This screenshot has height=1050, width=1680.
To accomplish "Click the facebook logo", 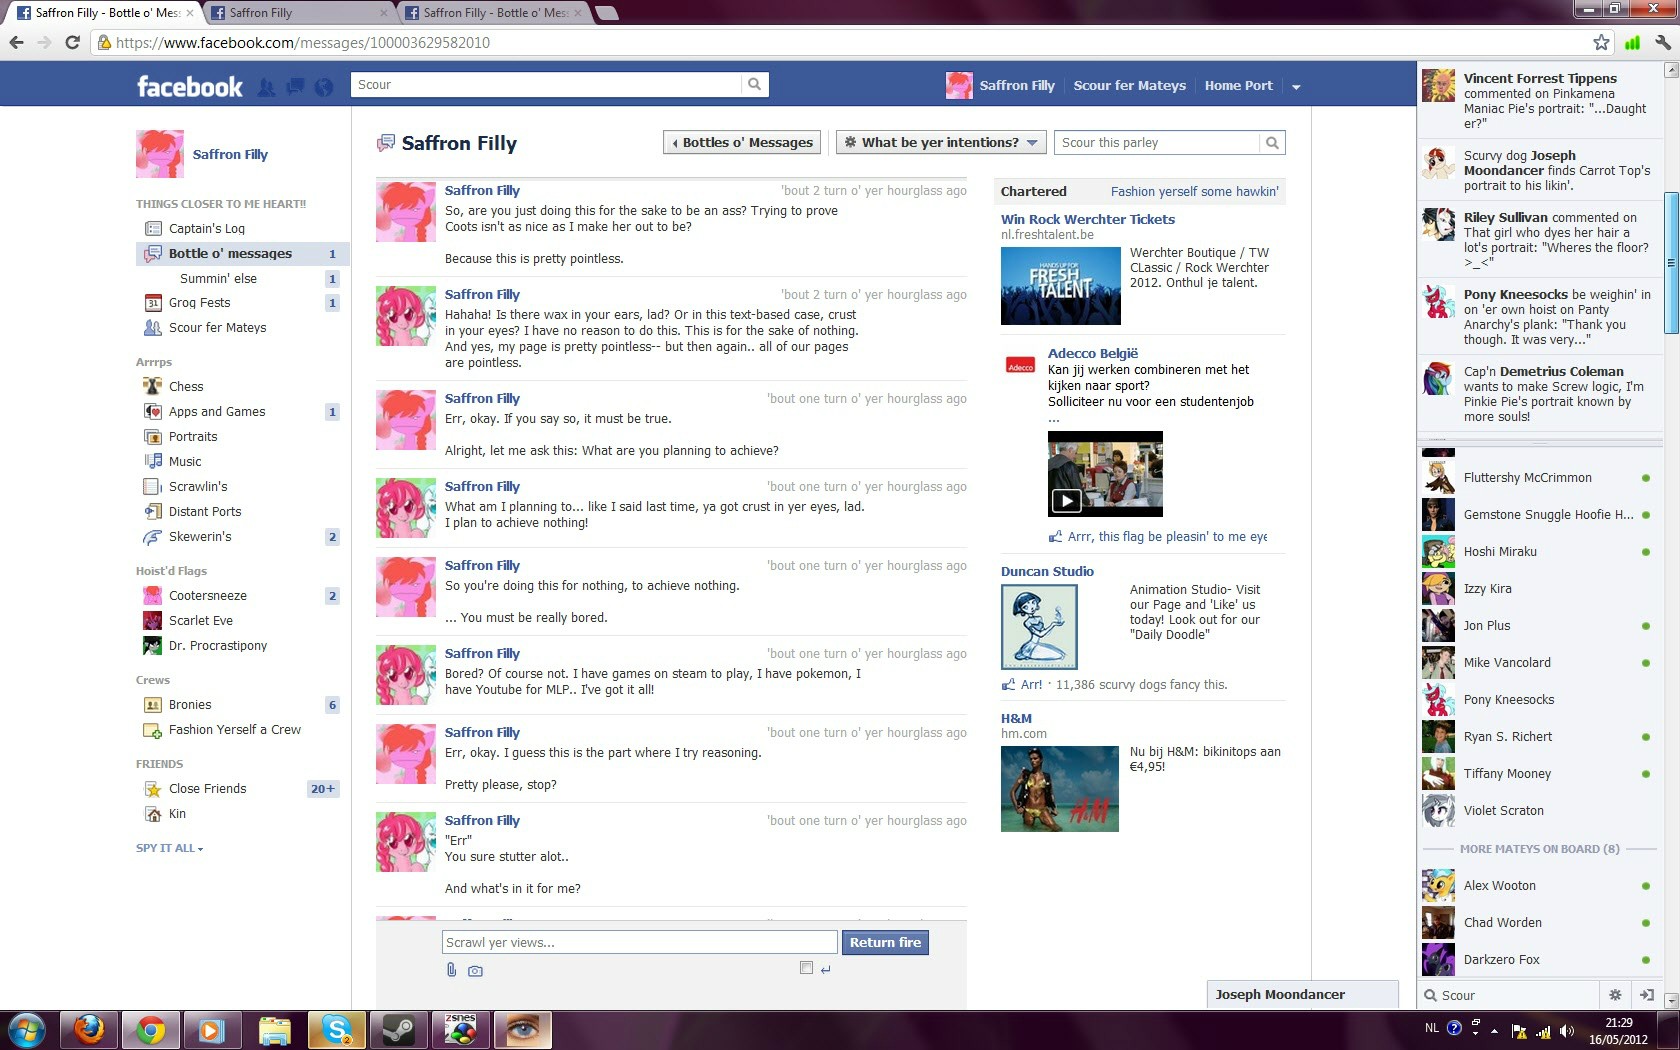I will tap(189, 86).
